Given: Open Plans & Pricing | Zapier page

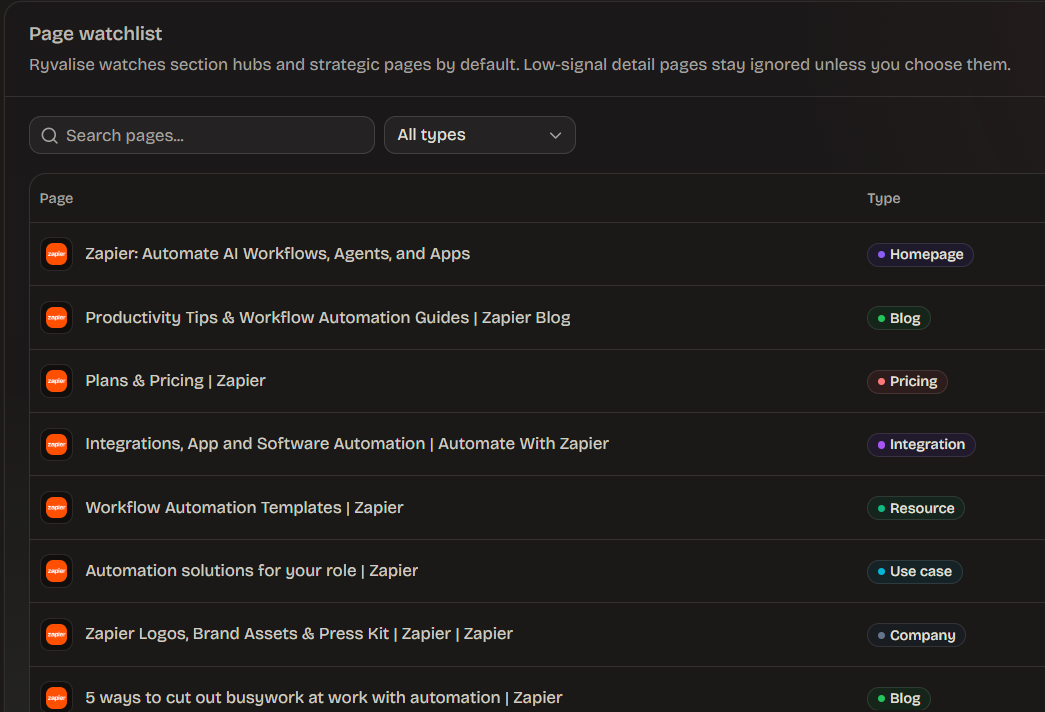Looking at the screenshot, I should click(x=175, y=381).
